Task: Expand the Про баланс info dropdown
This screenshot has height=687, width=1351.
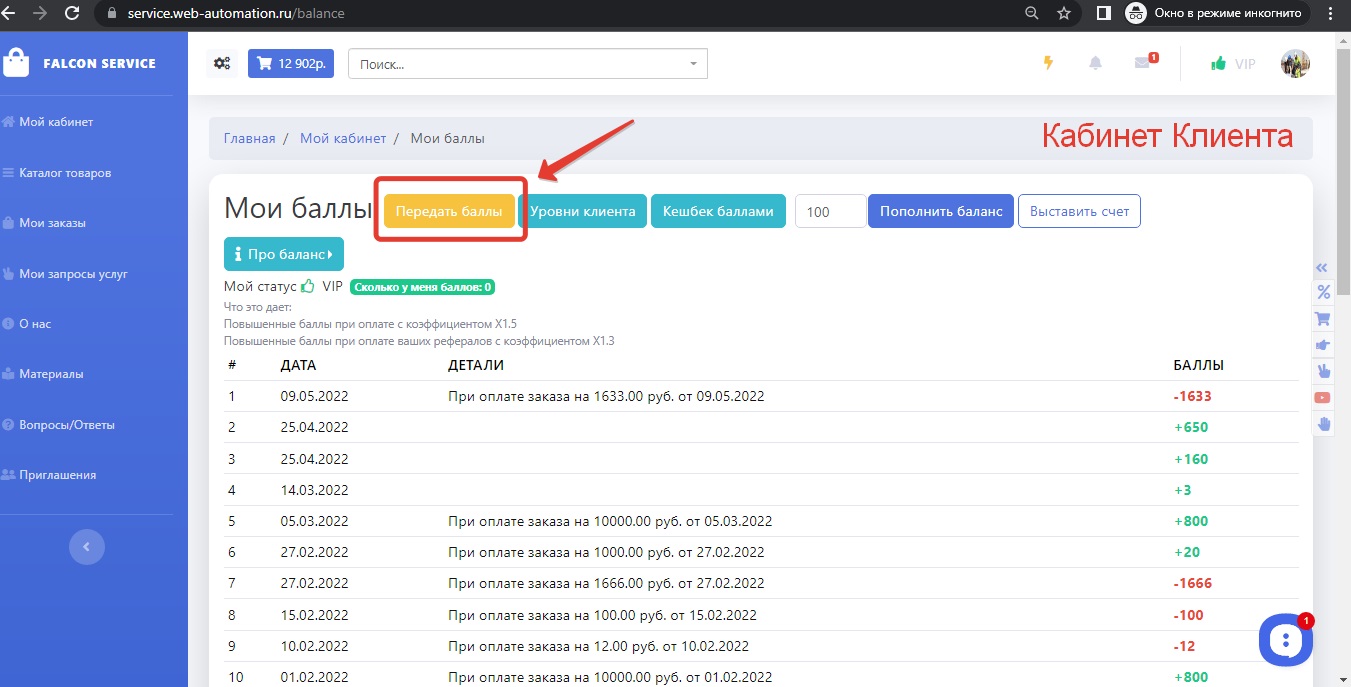Action: tap(284, 254)
